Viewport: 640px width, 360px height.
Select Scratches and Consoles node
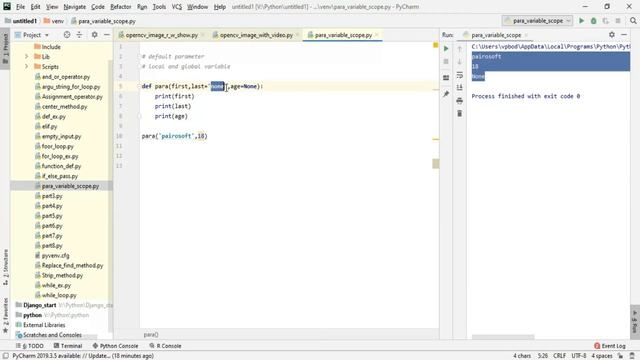52,335
